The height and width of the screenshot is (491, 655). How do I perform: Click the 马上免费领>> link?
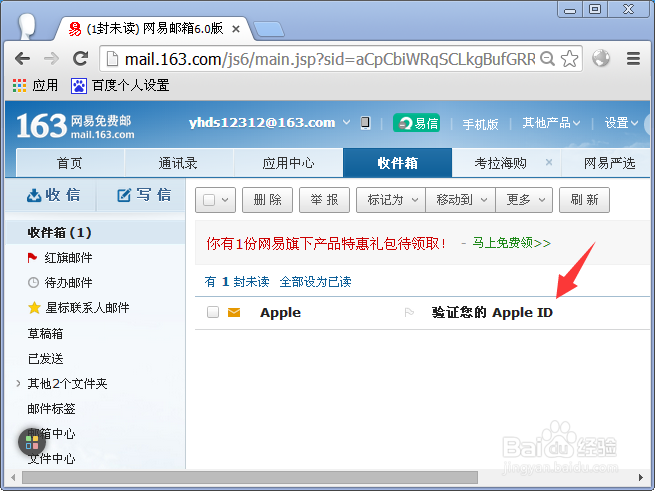pos(511,243)
